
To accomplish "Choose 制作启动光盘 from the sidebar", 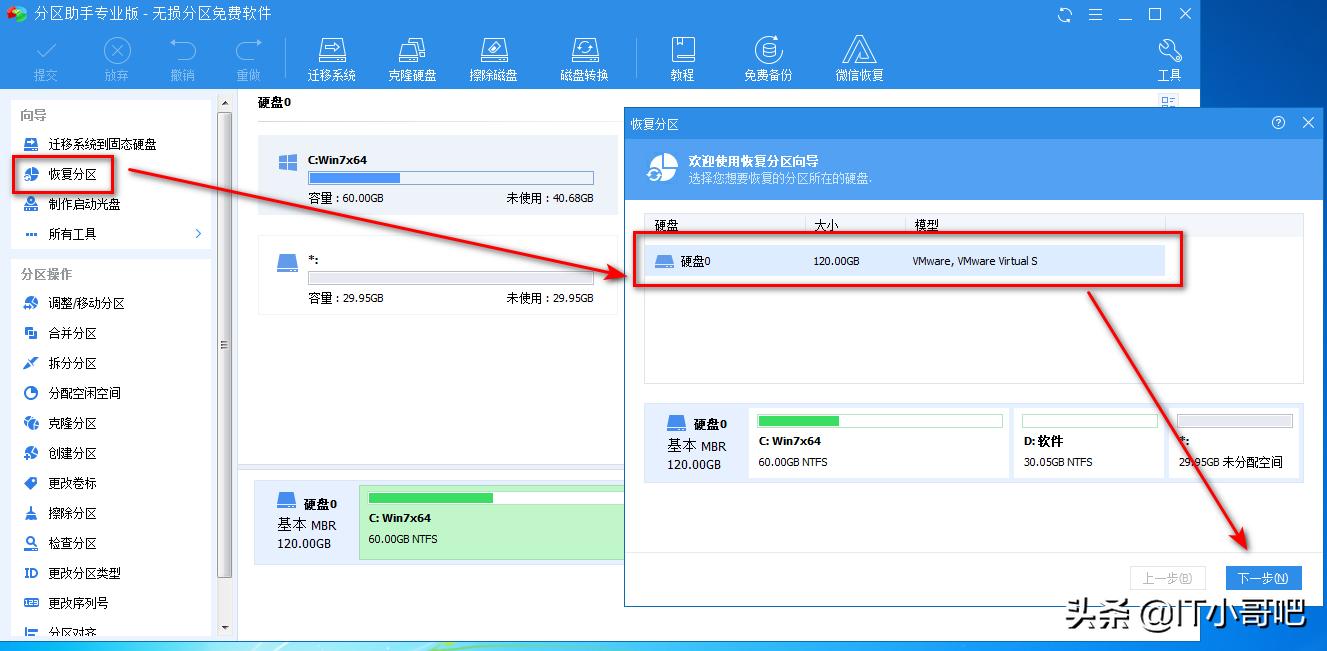I will 84,204.
